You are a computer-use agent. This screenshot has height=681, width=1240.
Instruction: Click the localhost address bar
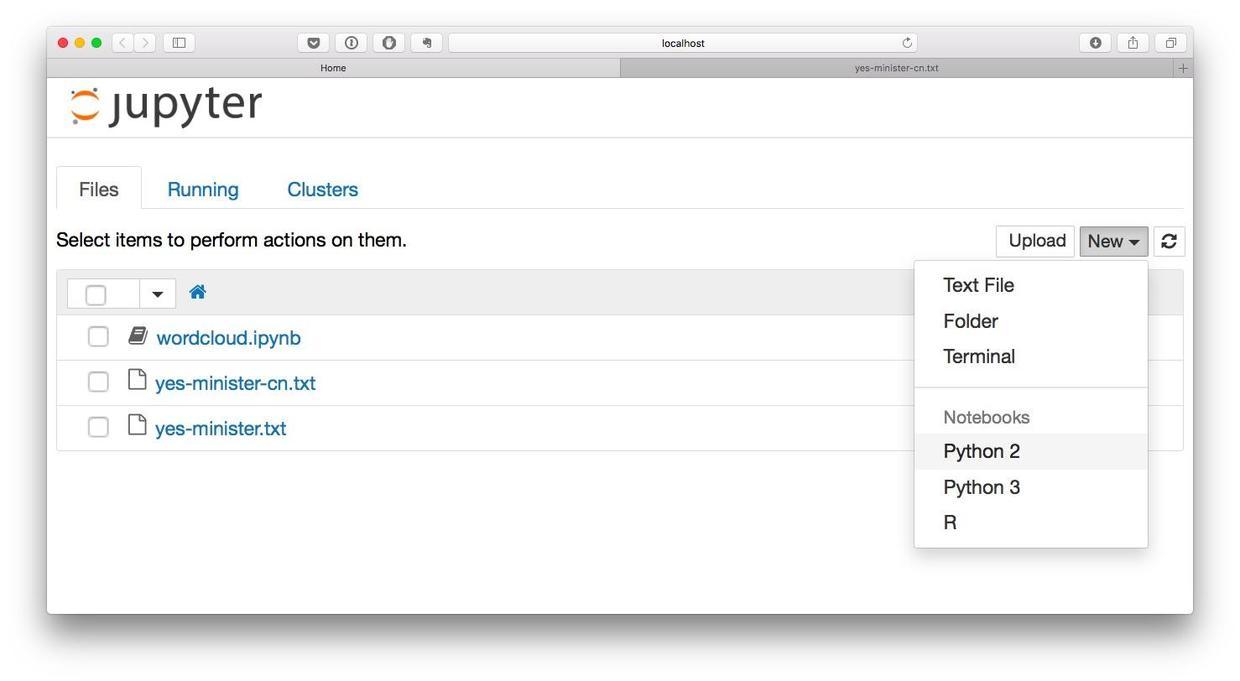682,43
